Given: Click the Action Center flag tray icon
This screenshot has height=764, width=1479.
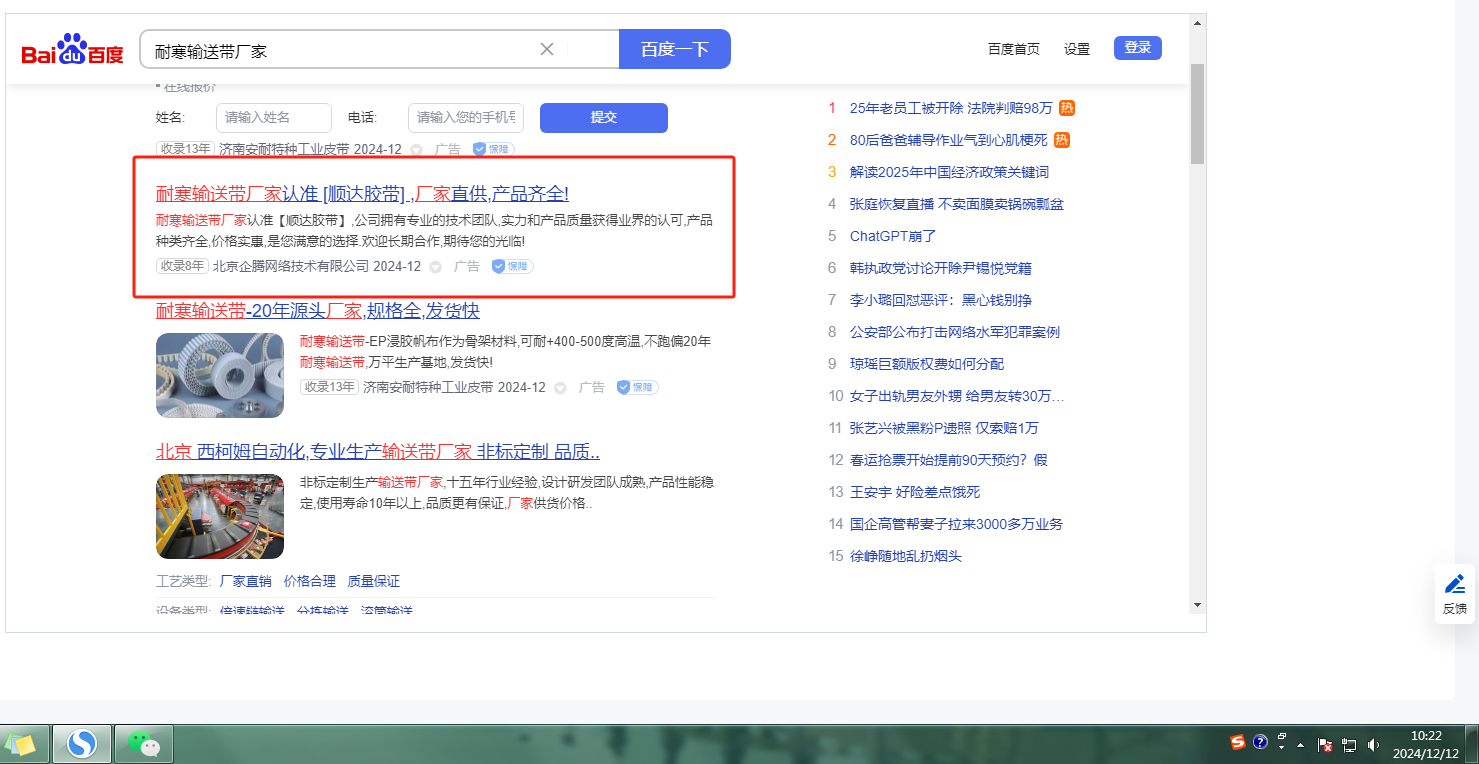Looking at the screenshot, I should 1325,745.
